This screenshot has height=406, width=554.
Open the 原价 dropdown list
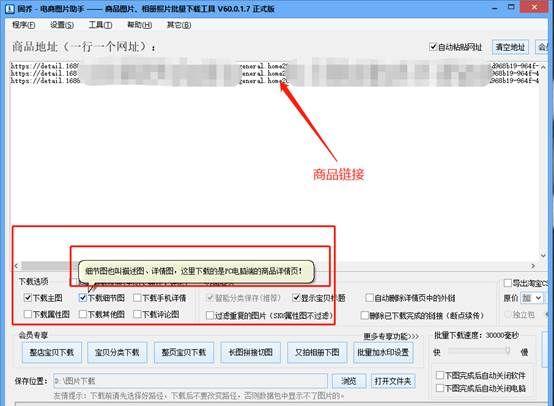pos(532,298)
